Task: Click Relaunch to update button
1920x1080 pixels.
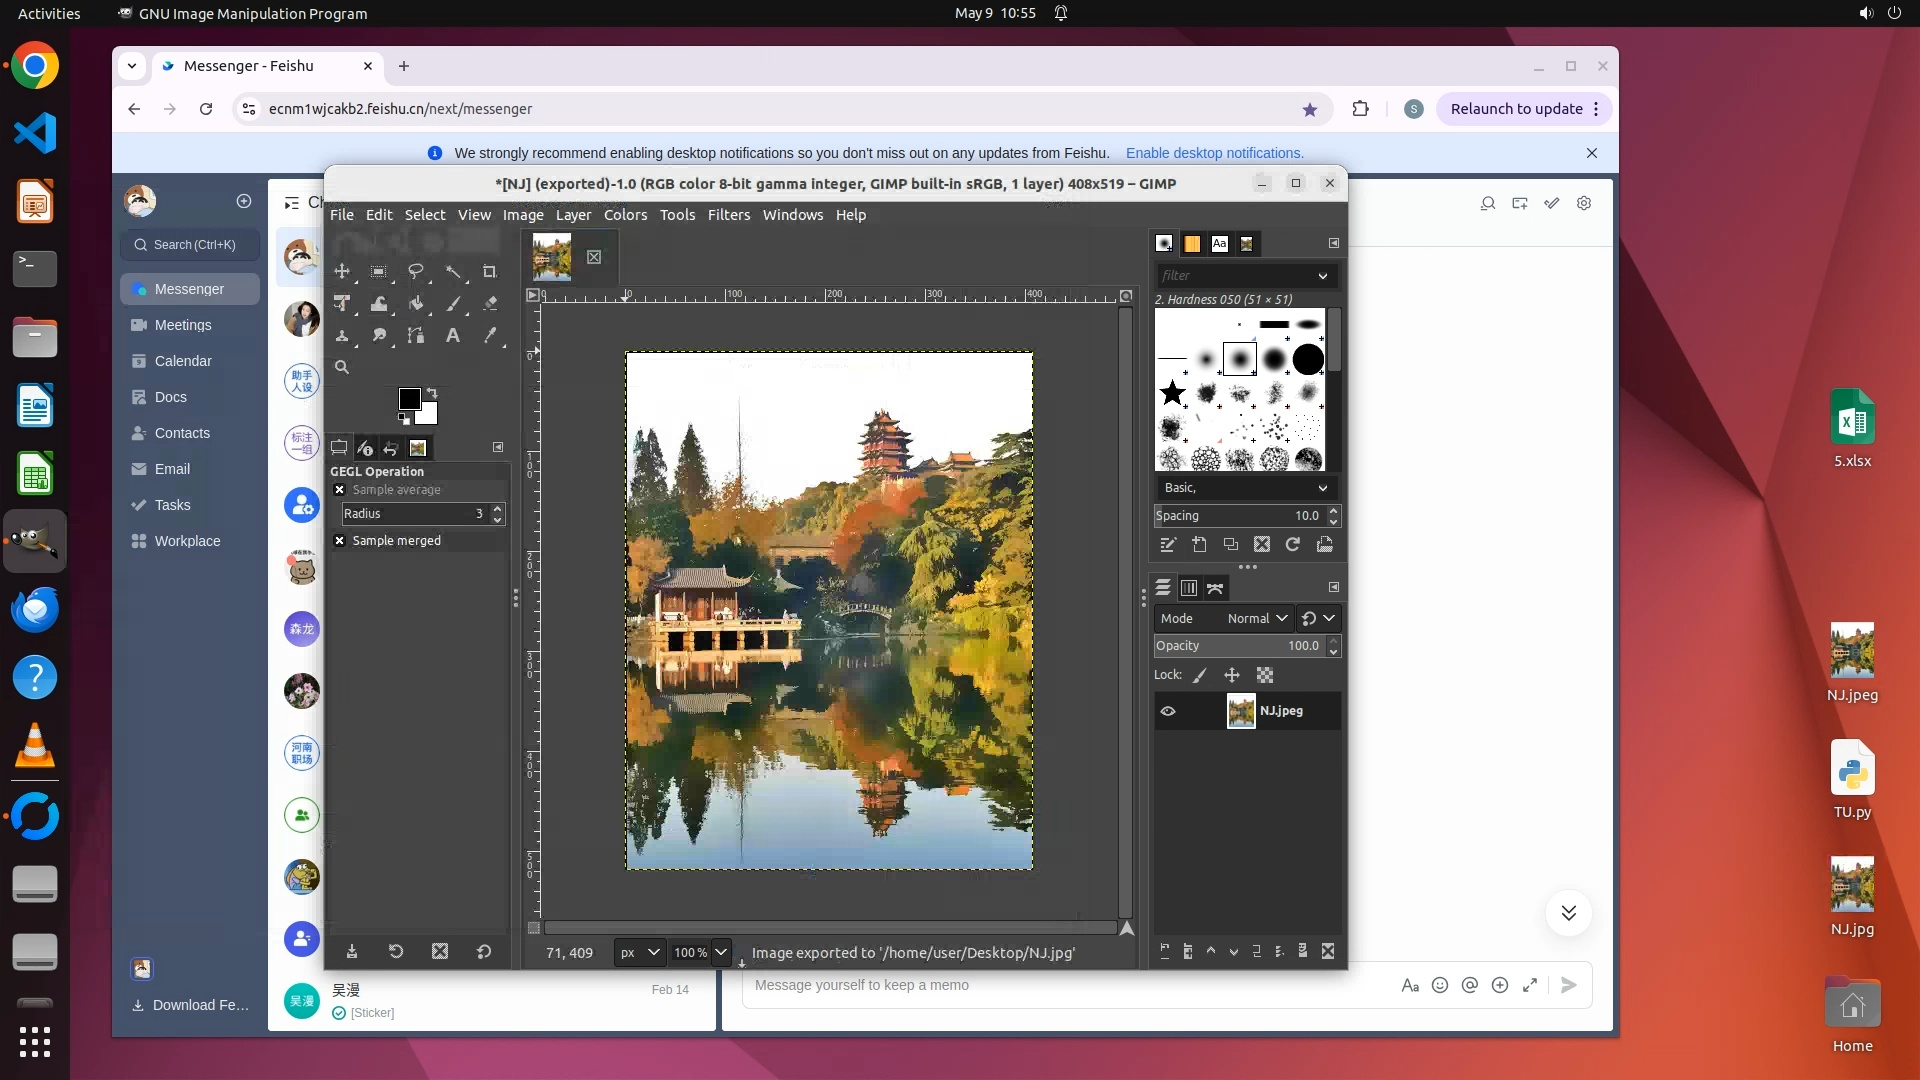Action: click(x=1516, y=109)
